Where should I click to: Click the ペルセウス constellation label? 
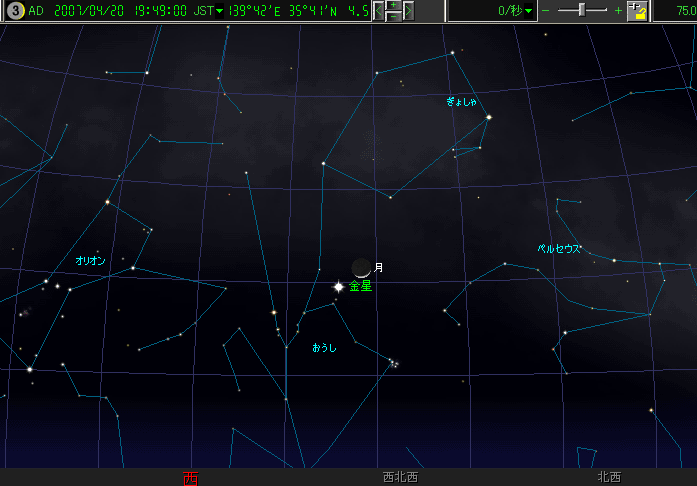(559, 248)
